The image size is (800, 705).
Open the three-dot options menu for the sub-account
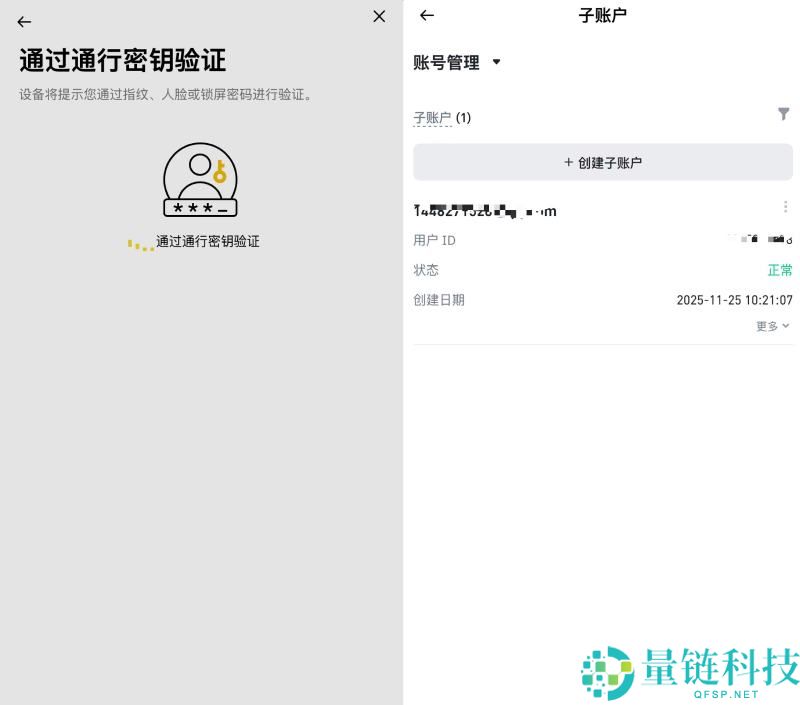tap(786, 207)
